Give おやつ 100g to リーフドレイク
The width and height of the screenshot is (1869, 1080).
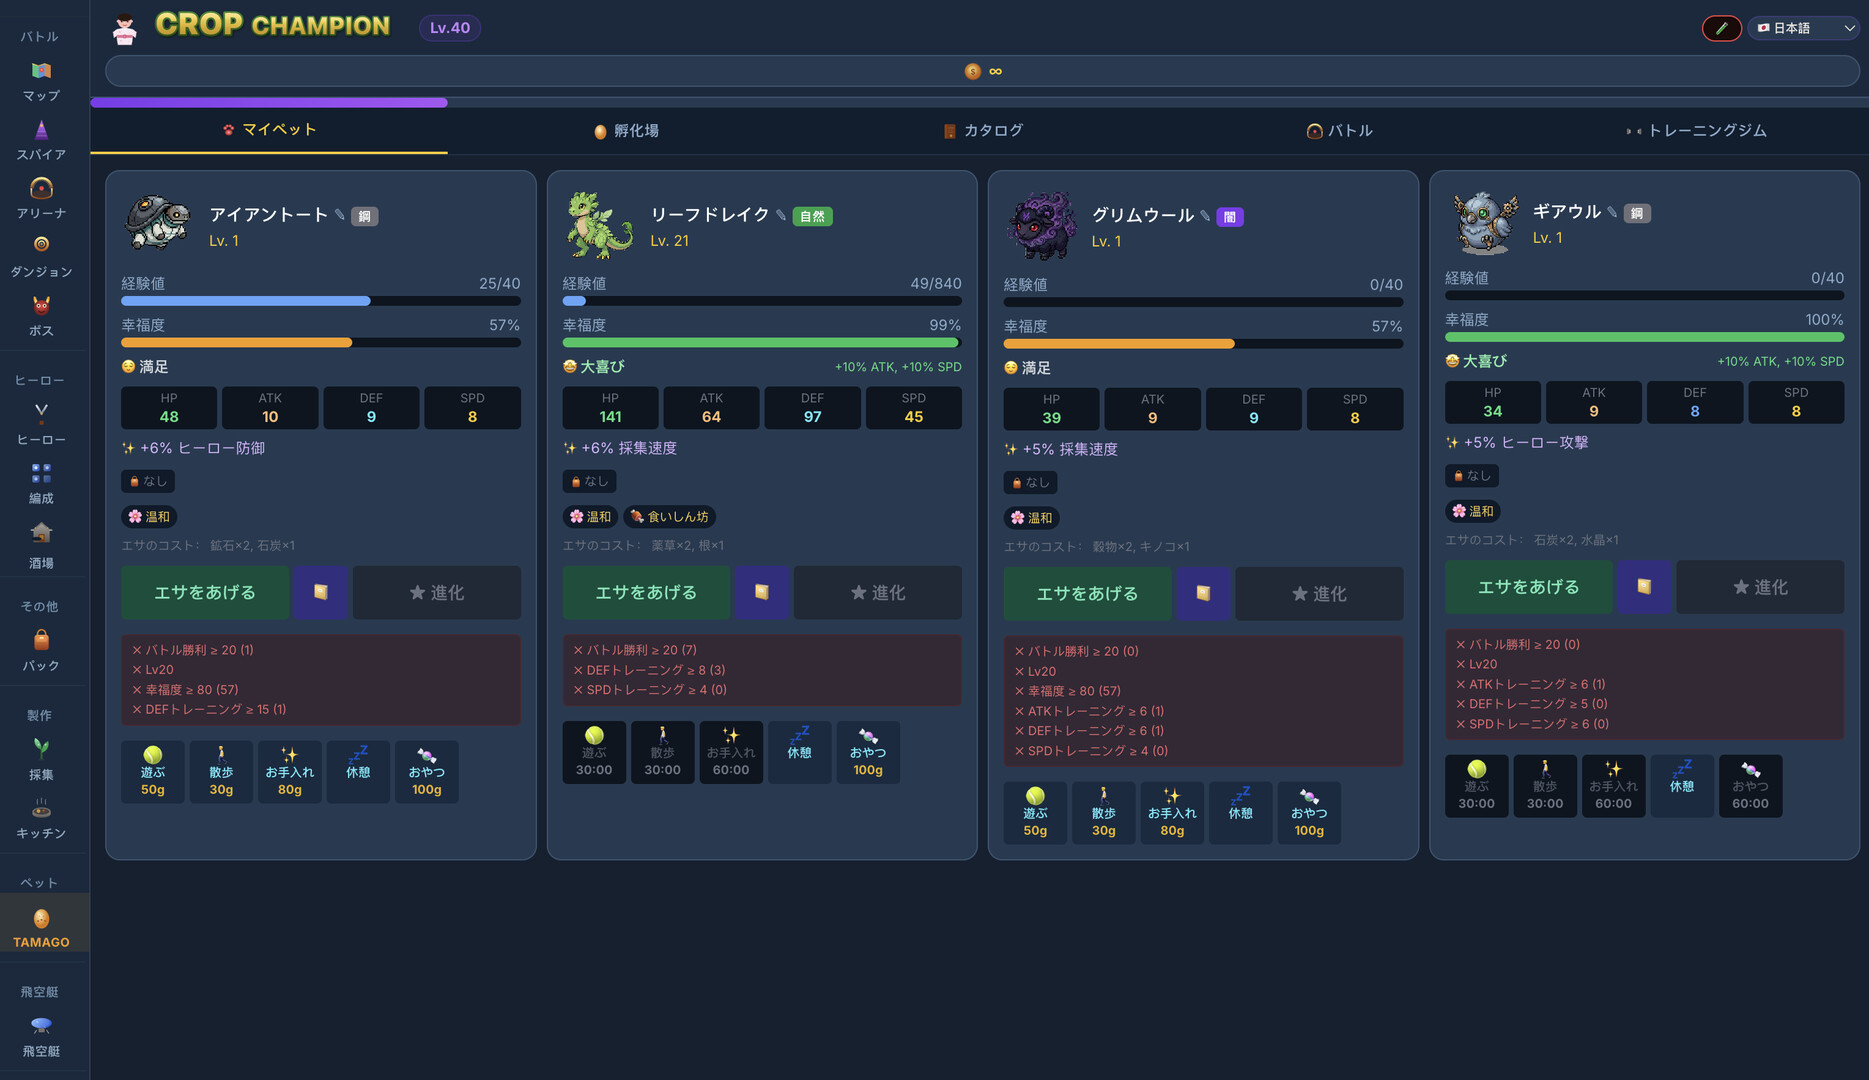(x=867, y=752)
